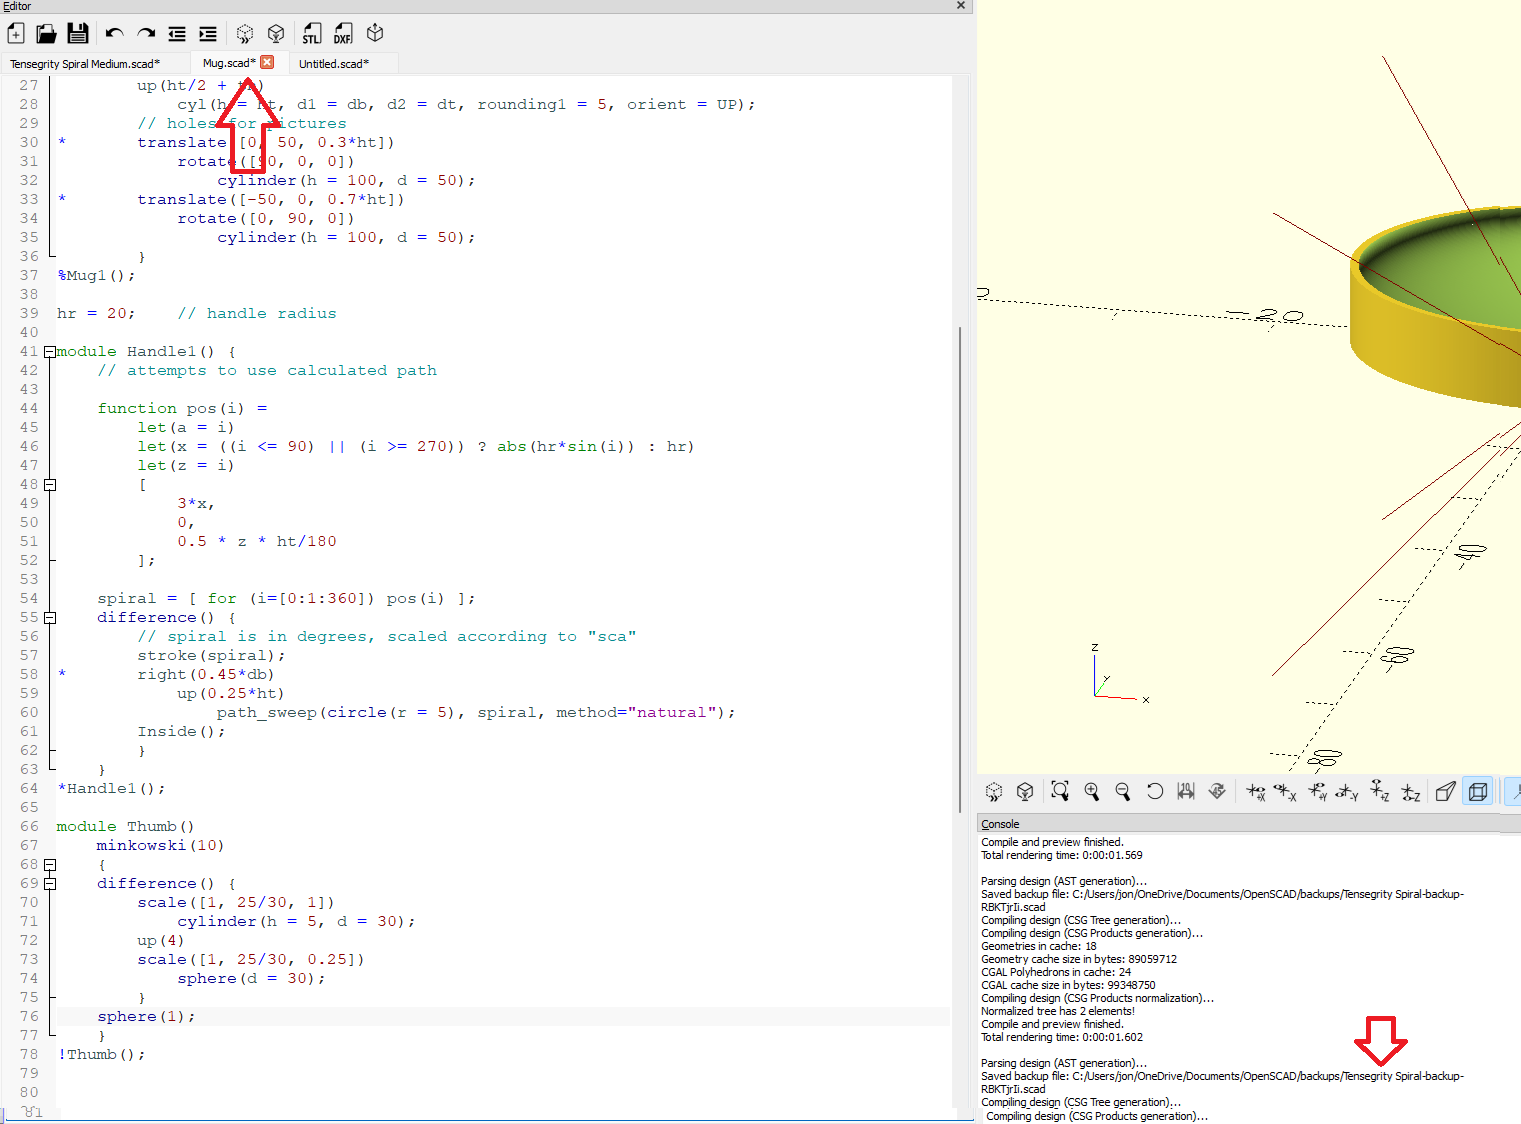1521x1124 pixels.
Task: Export the design as STL
Action: point(312,34)
